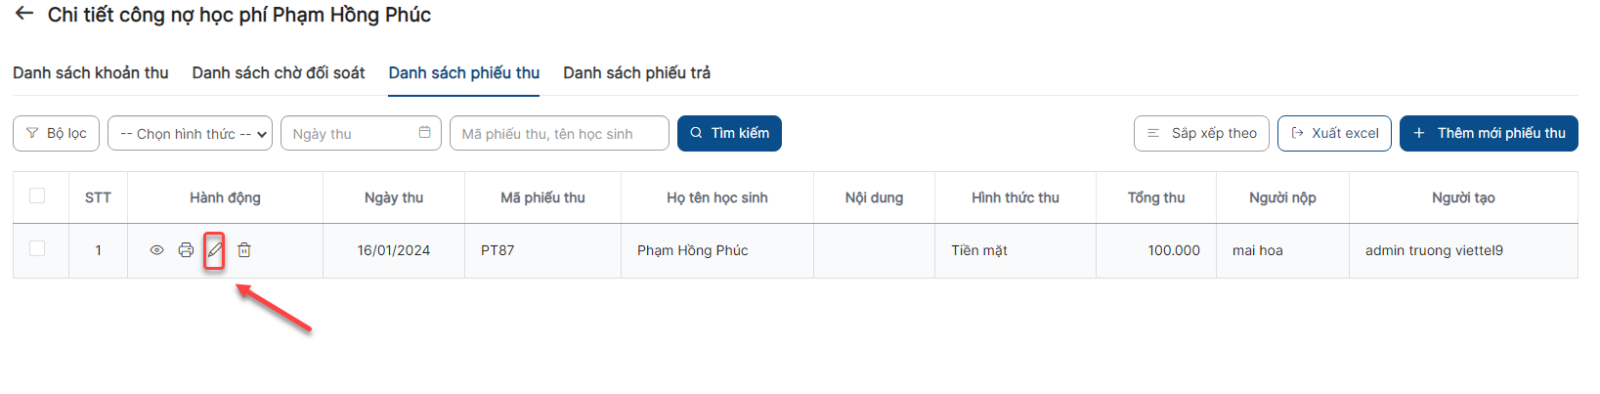Tick the checkbox for row 1

click(37, 248)
